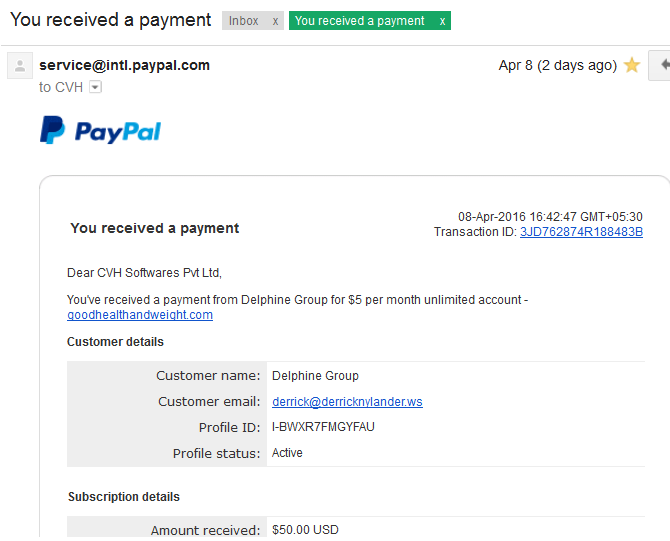Click the 'Apr 8 (2 days ago)' date
The width and height of the screenshot is (670, 541).
coord(558,65)
